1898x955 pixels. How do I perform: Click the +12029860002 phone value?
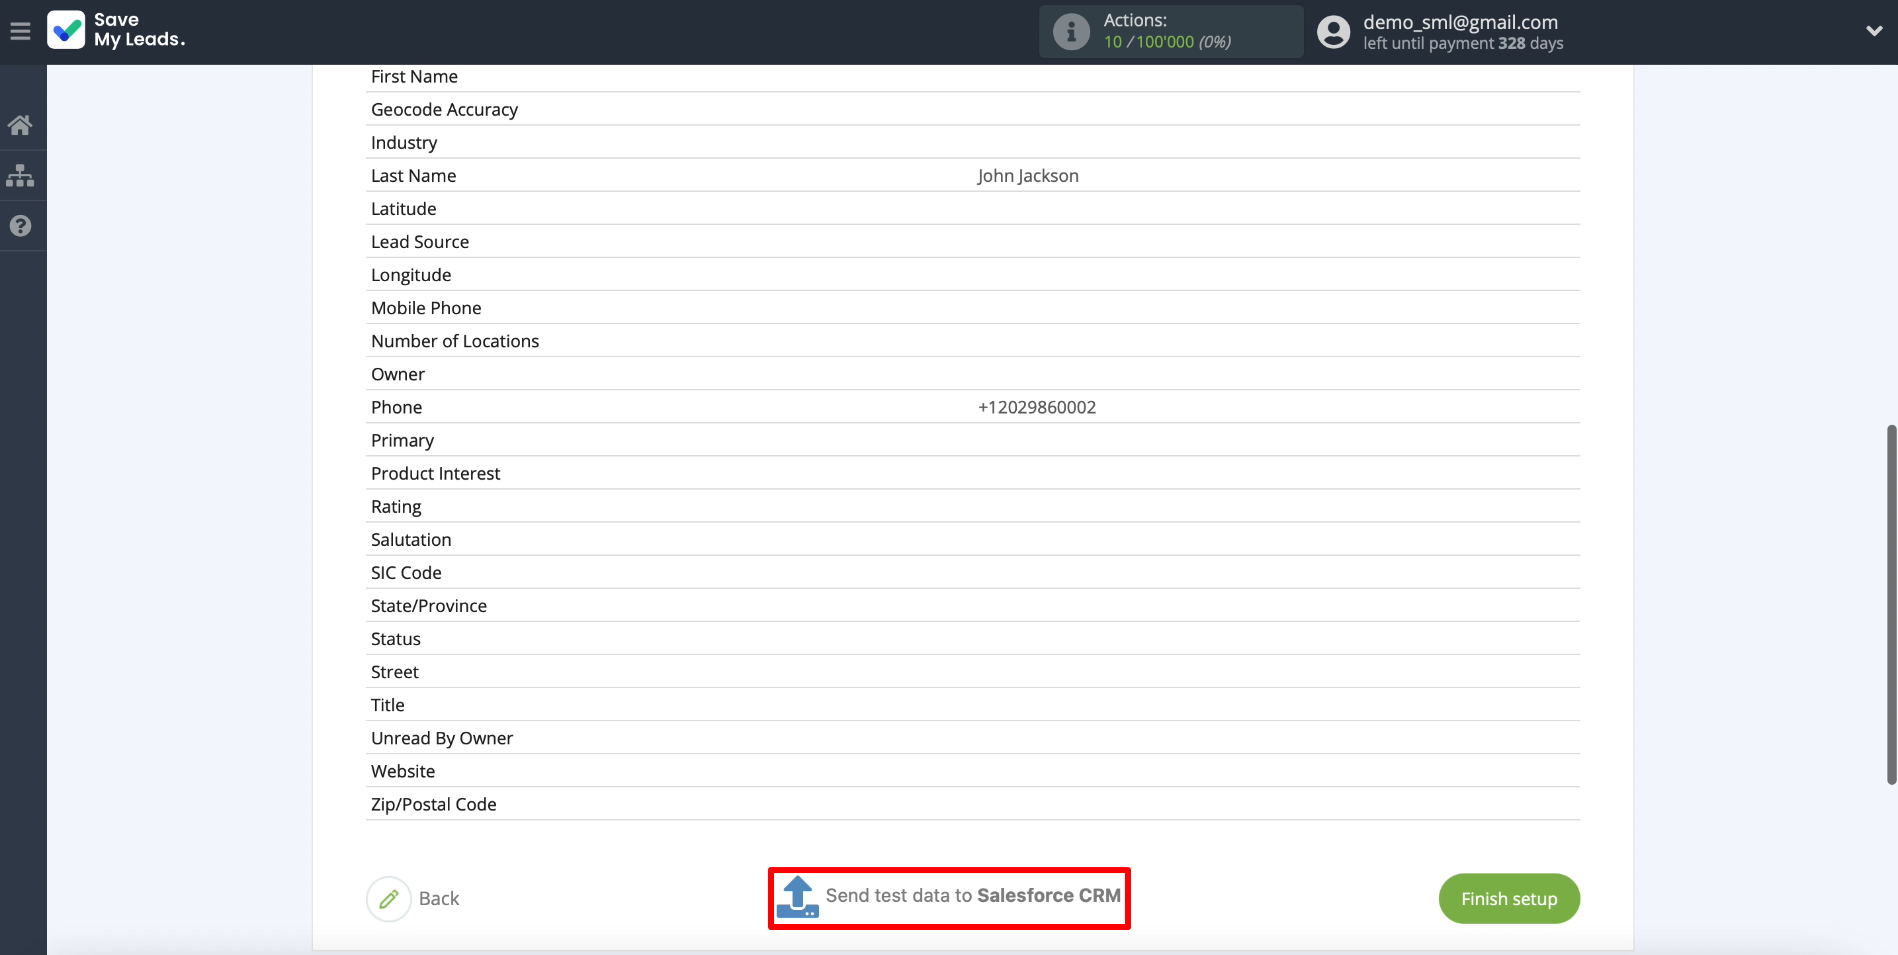click(x=1037, y=407)
